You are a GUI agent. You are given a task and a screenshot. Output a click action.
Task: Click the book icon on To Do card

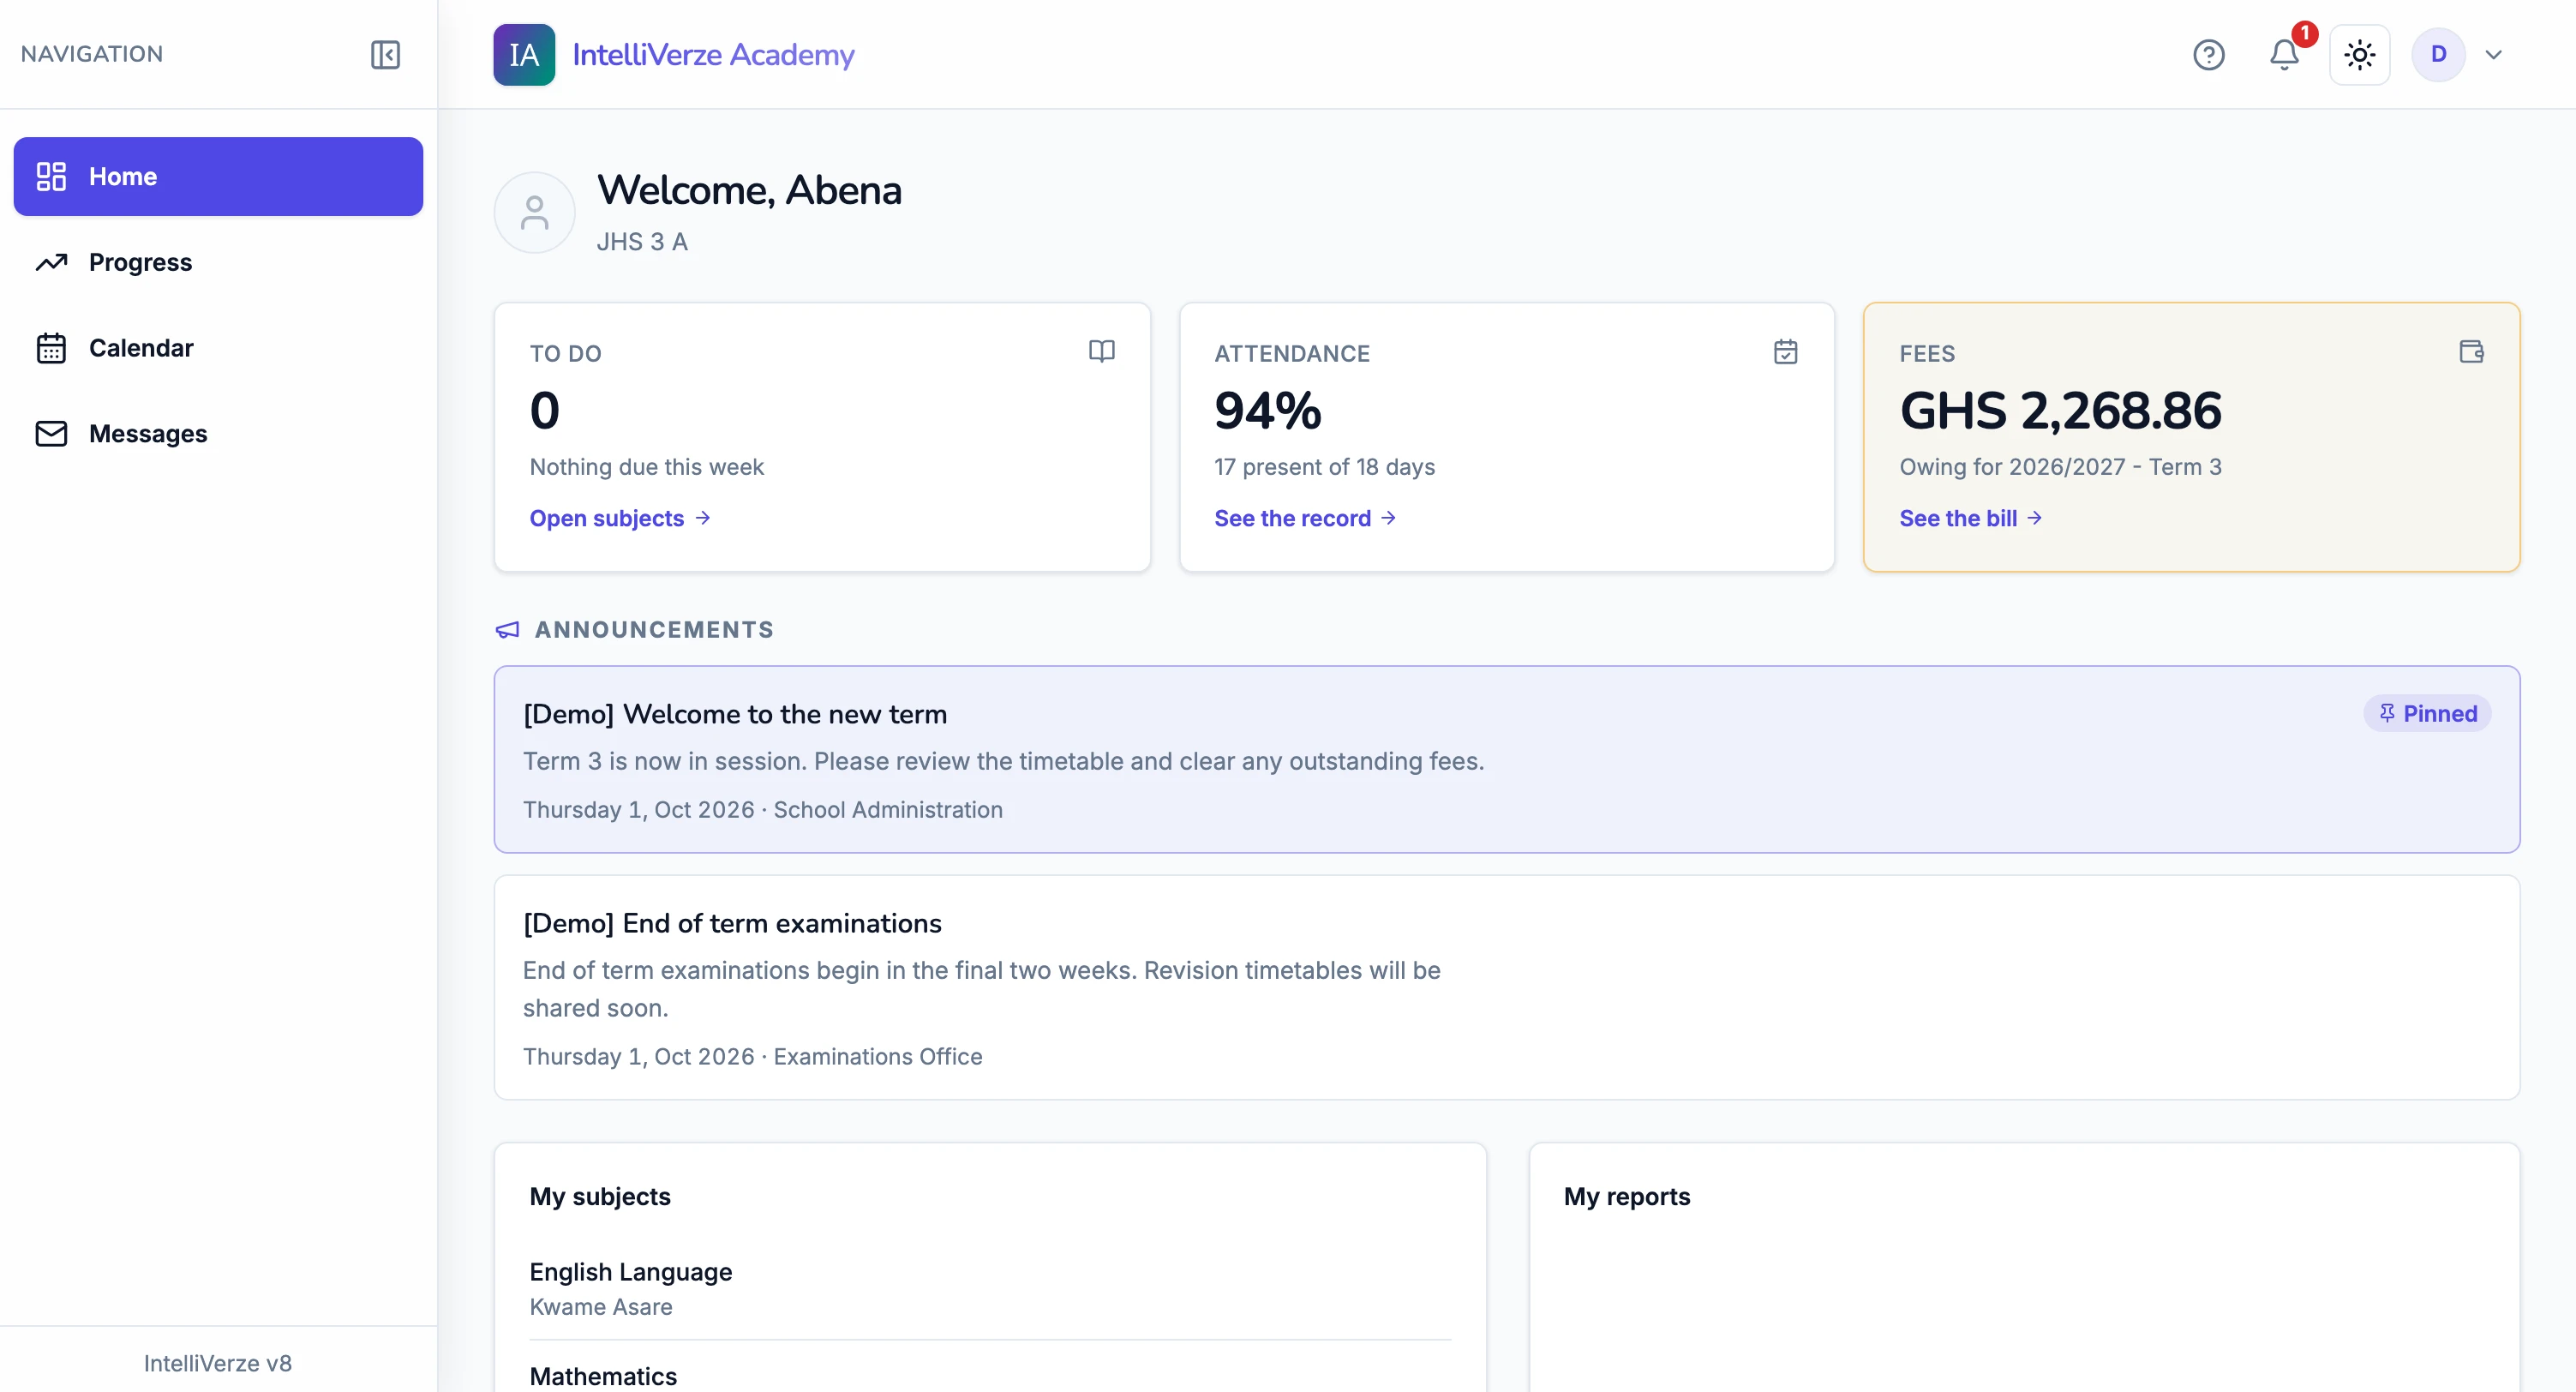1101,351
